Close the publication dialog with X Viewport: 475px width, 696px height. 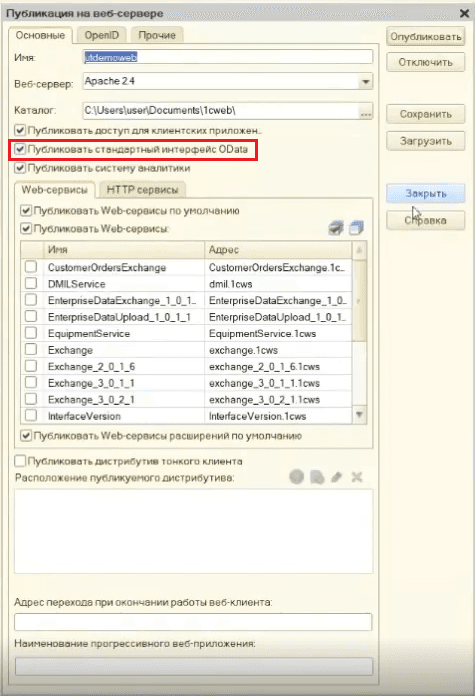(464, 13)
